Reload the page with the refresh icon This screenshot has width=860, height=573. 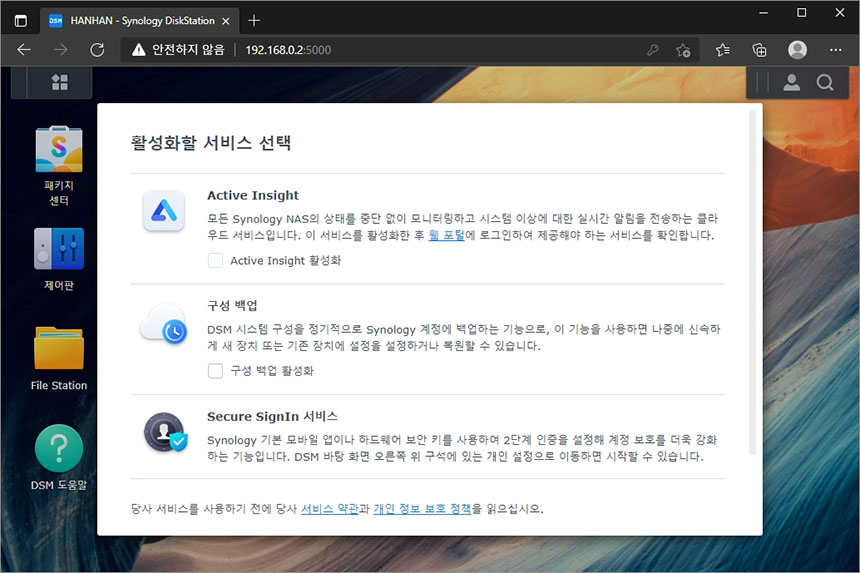point(97,50)
